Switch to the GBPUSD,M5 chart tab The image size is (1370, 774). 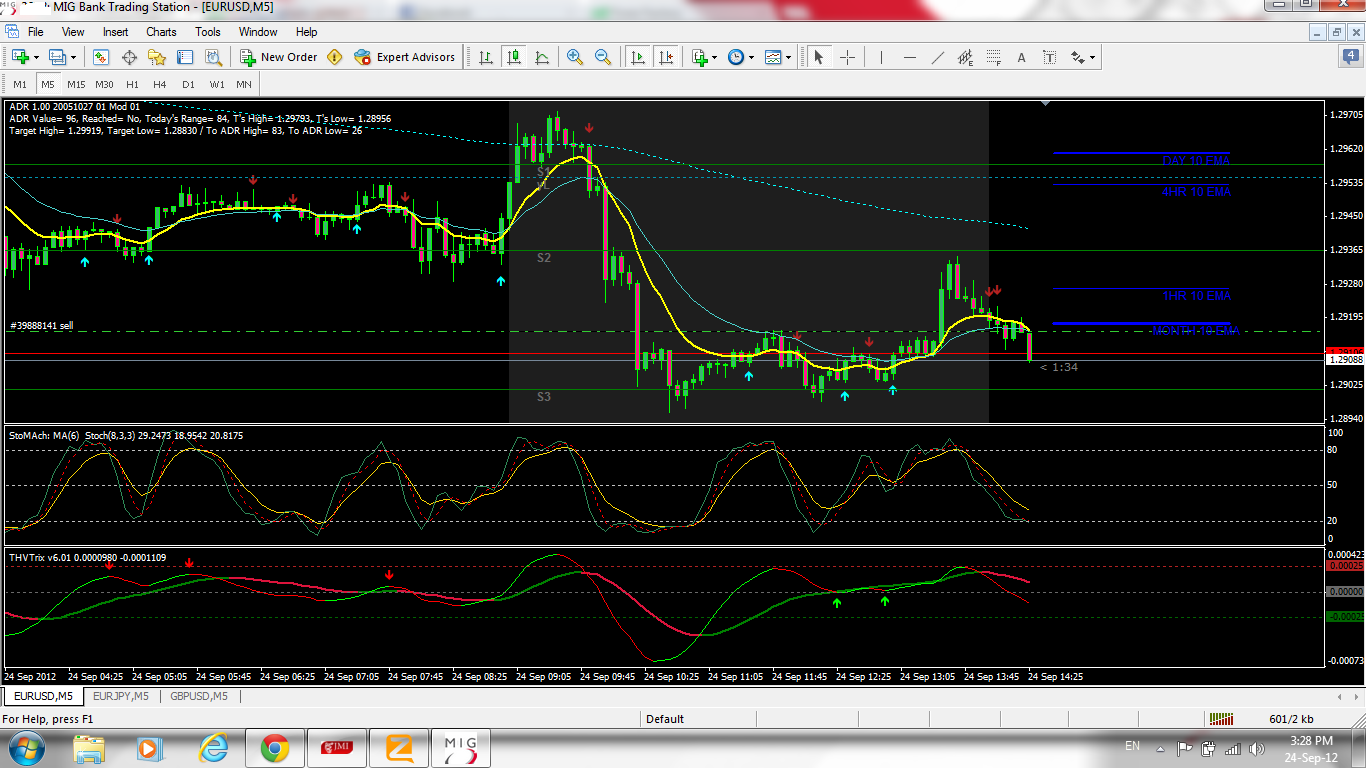click(198, 696)
